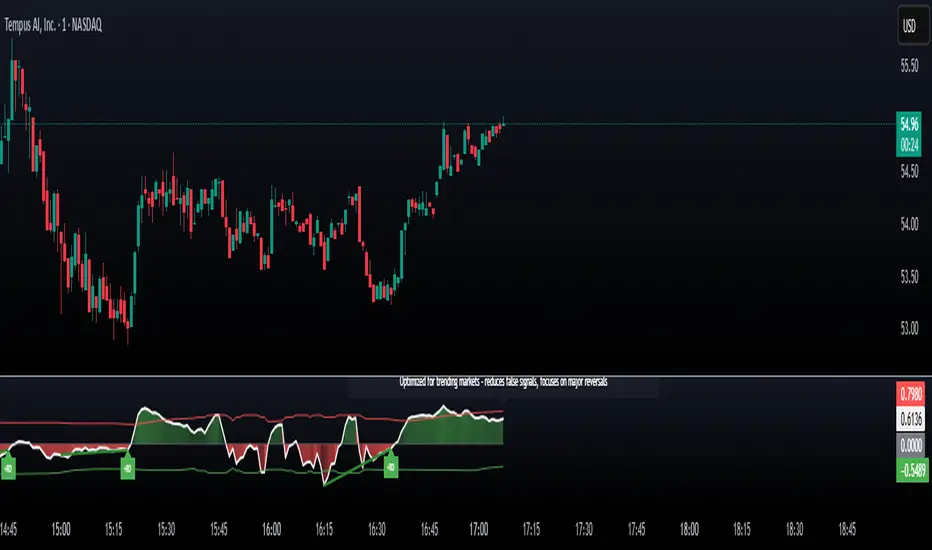The height and width of the screenshot is (550, 932).
Task: Click the pane separator above the oscillator
Action: pos(466,376)
